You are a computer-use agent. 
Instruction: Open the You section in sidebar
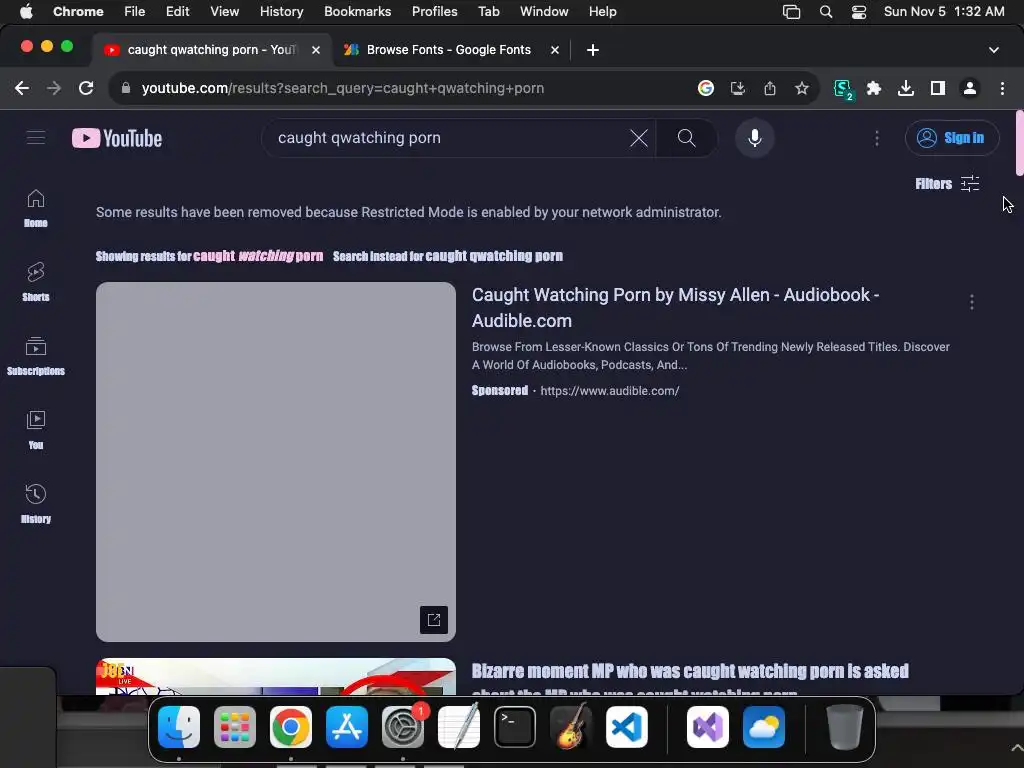coord(36,430)
